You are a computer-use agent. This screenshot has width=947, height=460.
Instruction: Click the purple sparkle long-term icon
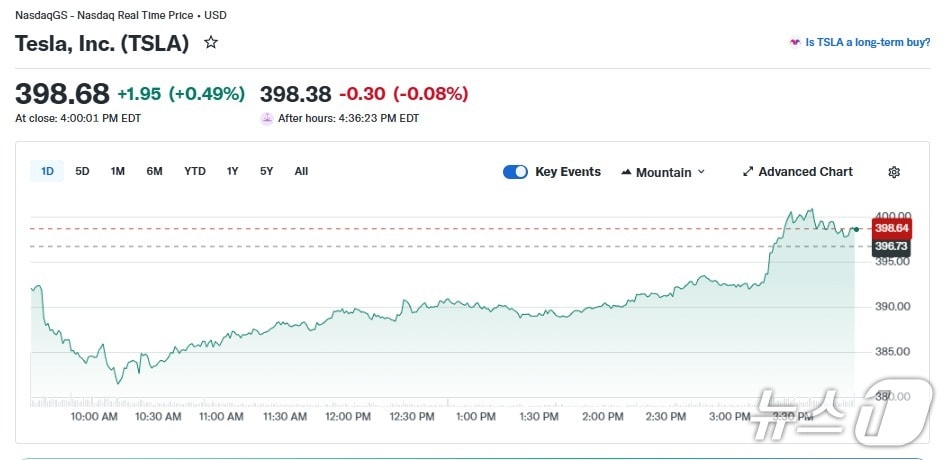click(x=795, y=43)
